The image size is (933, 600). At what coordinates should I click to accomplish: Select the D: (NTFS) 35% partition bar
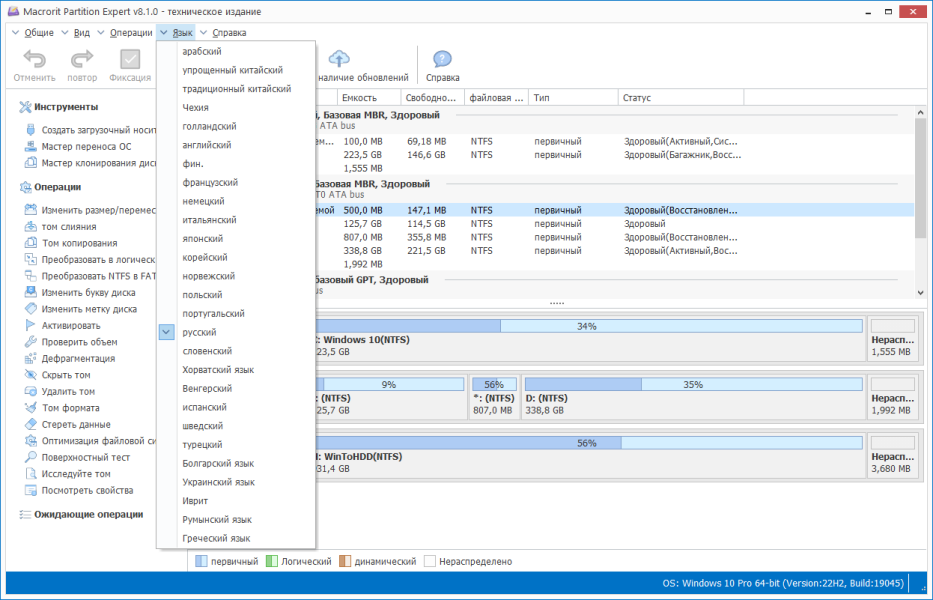tap(693, 385)
